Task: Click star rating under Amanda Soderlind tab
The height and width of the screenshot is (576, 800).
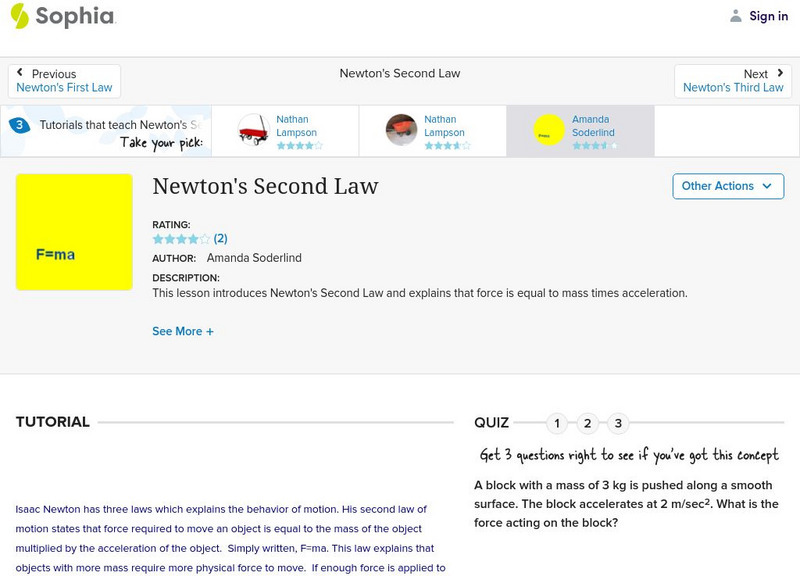Action: (595, 145)
